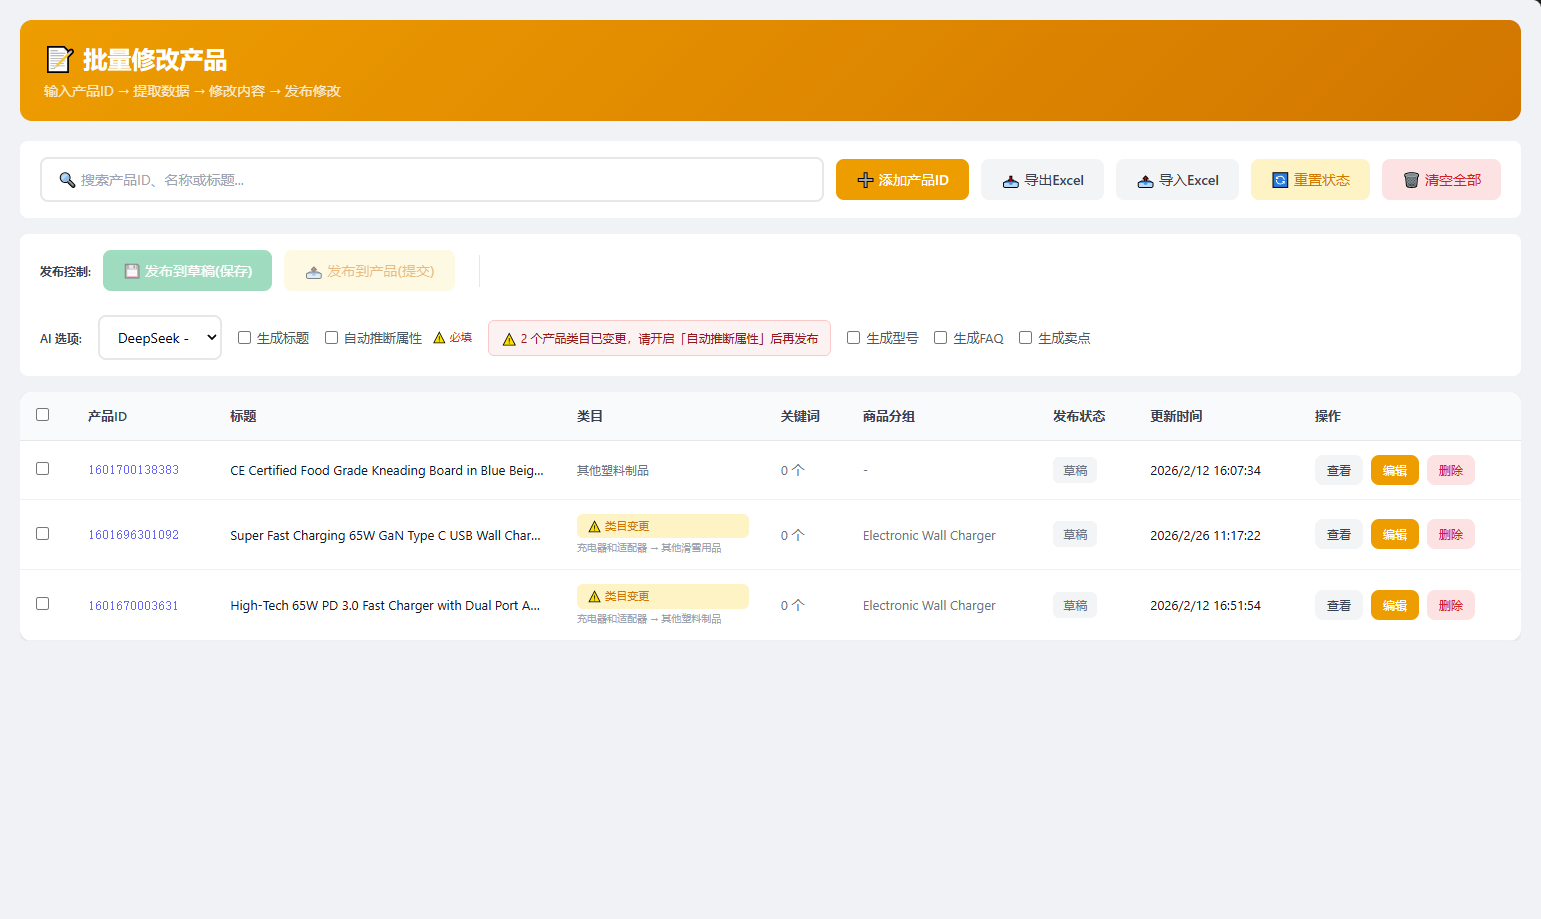Click the upload icon on 发布到产品(提交)

pos(314,272)
